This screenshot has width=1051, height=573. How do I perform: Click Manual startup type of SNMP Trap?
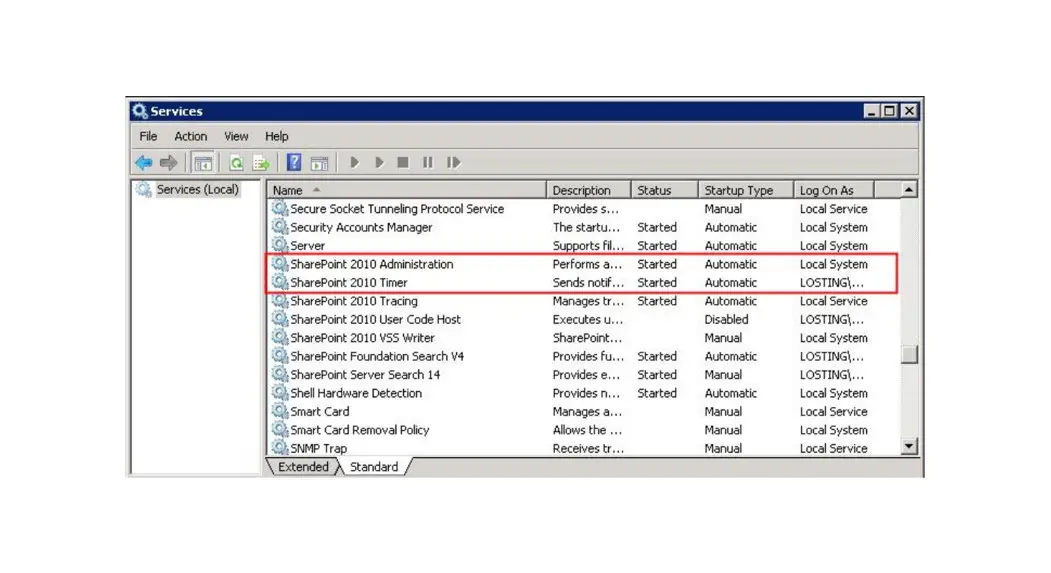point(723,448)
